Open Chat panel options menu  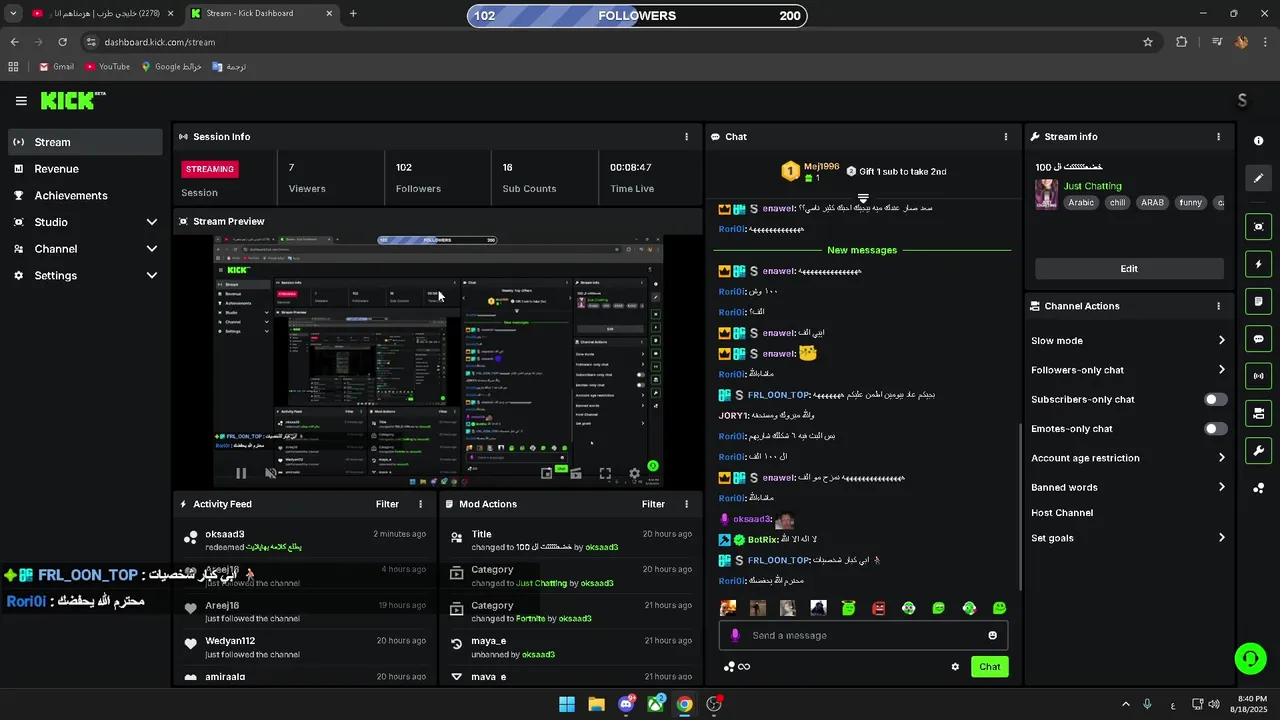click(1006, 137)
